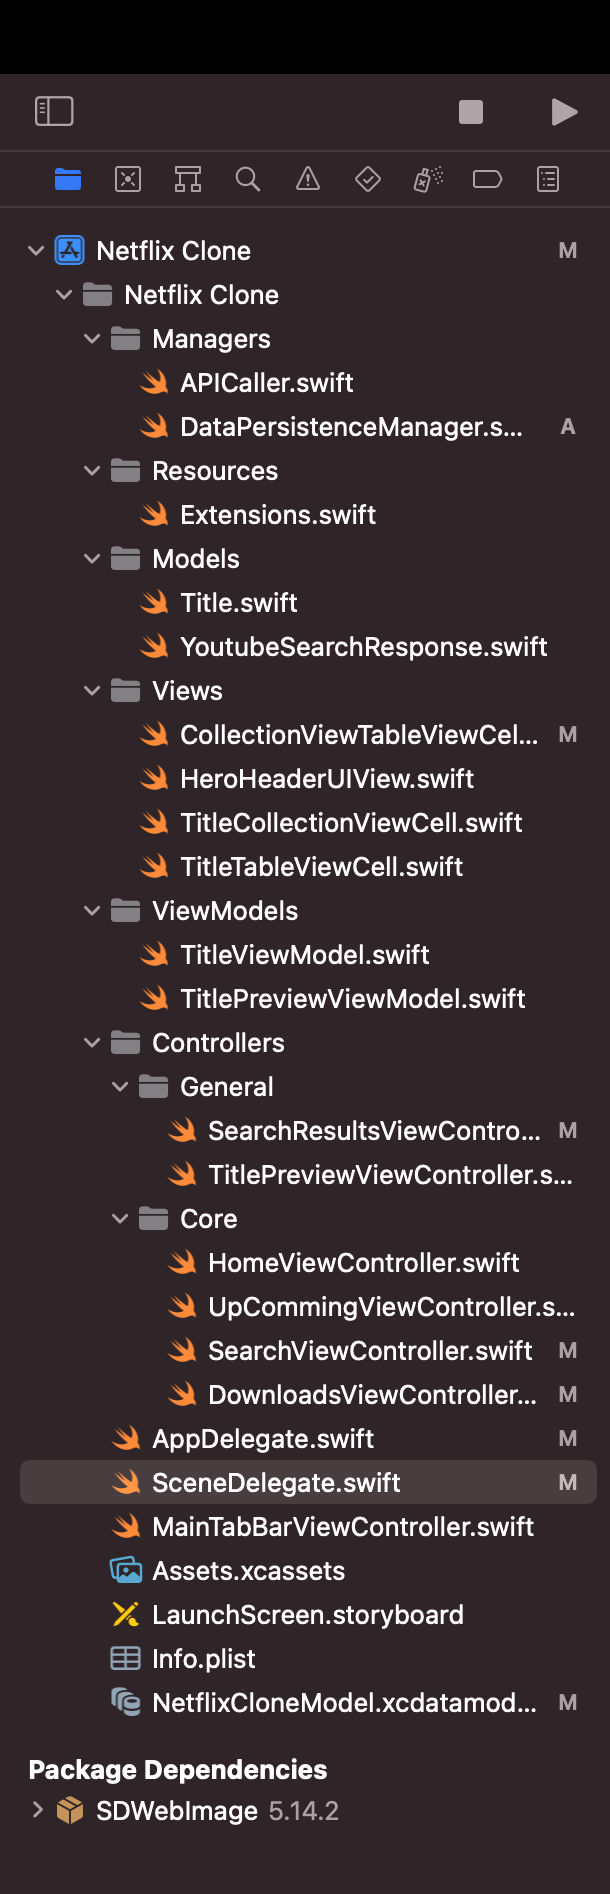Screen dimensions: 610x1894
Task: Open the Report navigator list icon
Action: [x=547, y=180]
